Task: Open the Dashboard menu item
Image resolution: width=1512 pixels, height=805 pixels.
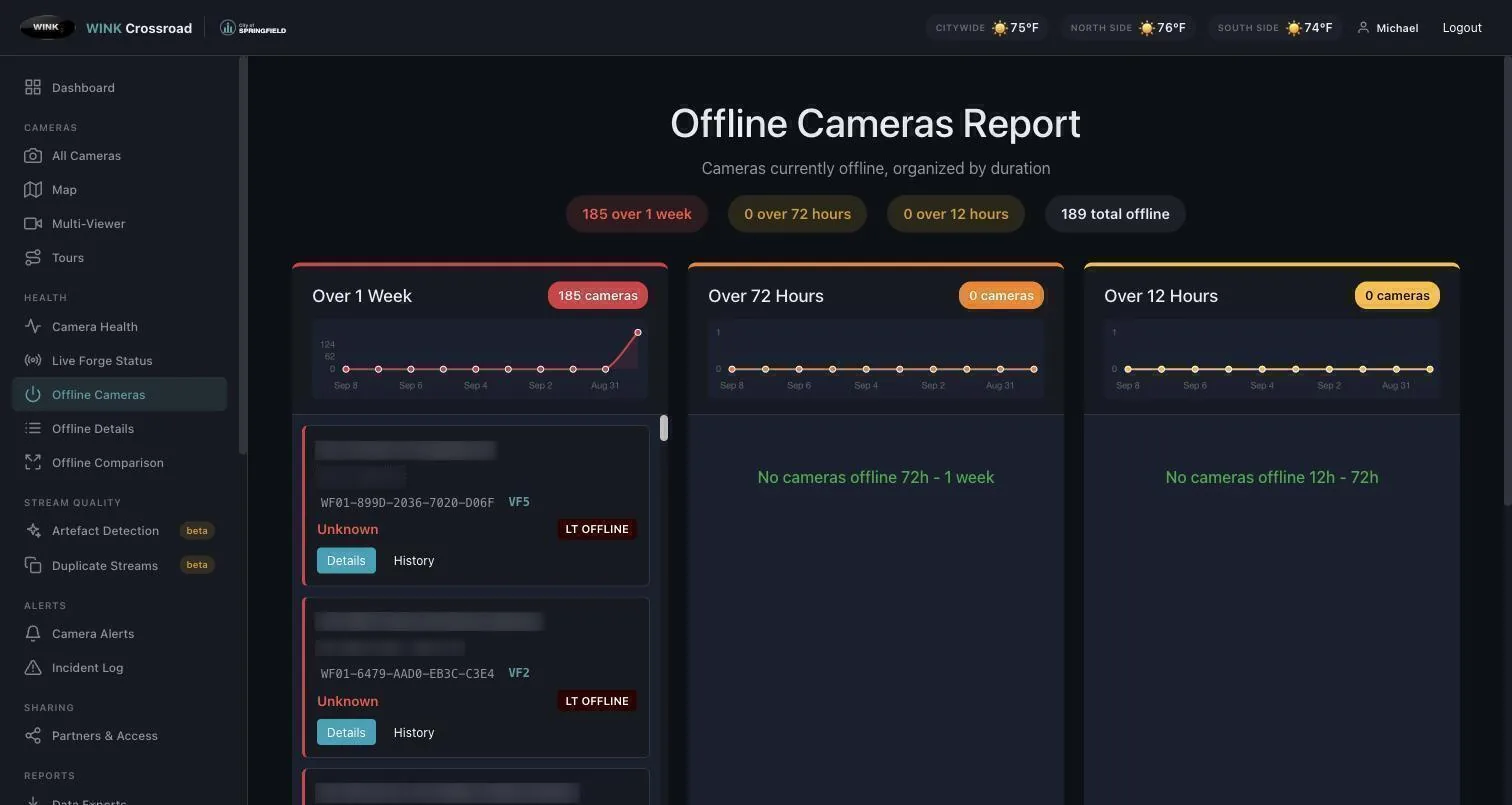Action: (119, 88)
